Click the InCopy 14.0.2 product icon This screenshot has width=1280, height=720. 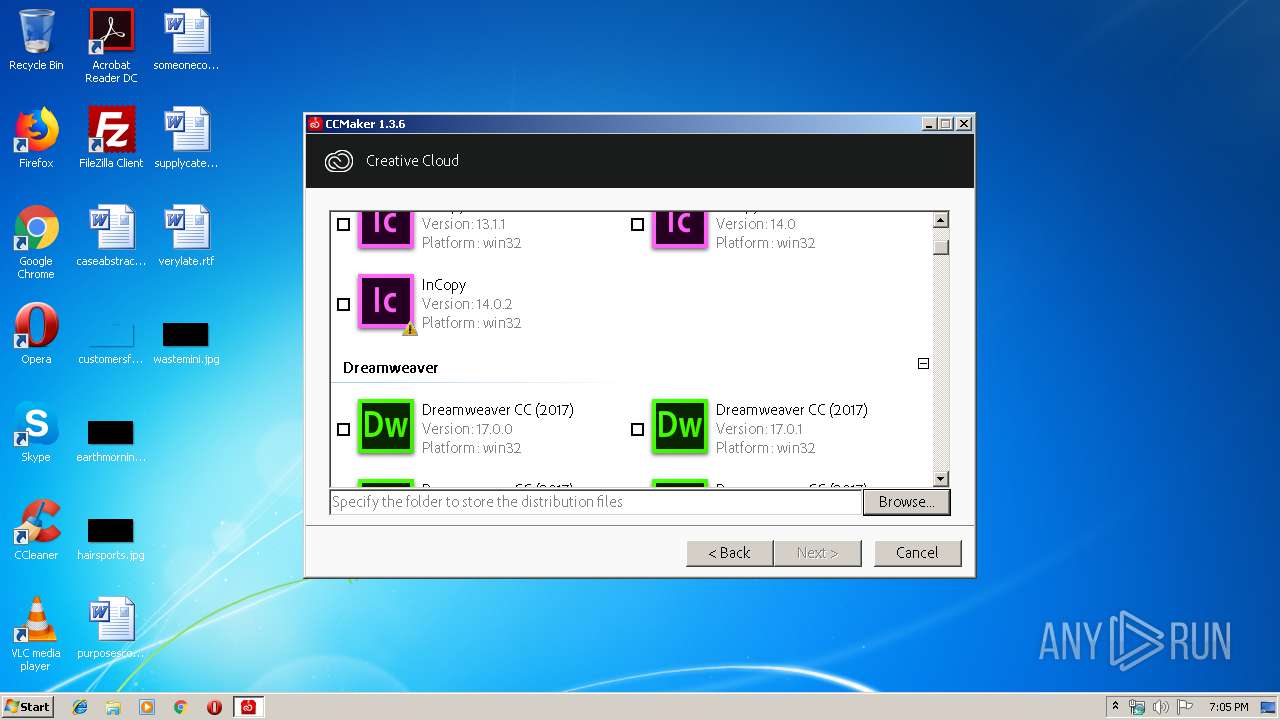(x=386, y=302)
